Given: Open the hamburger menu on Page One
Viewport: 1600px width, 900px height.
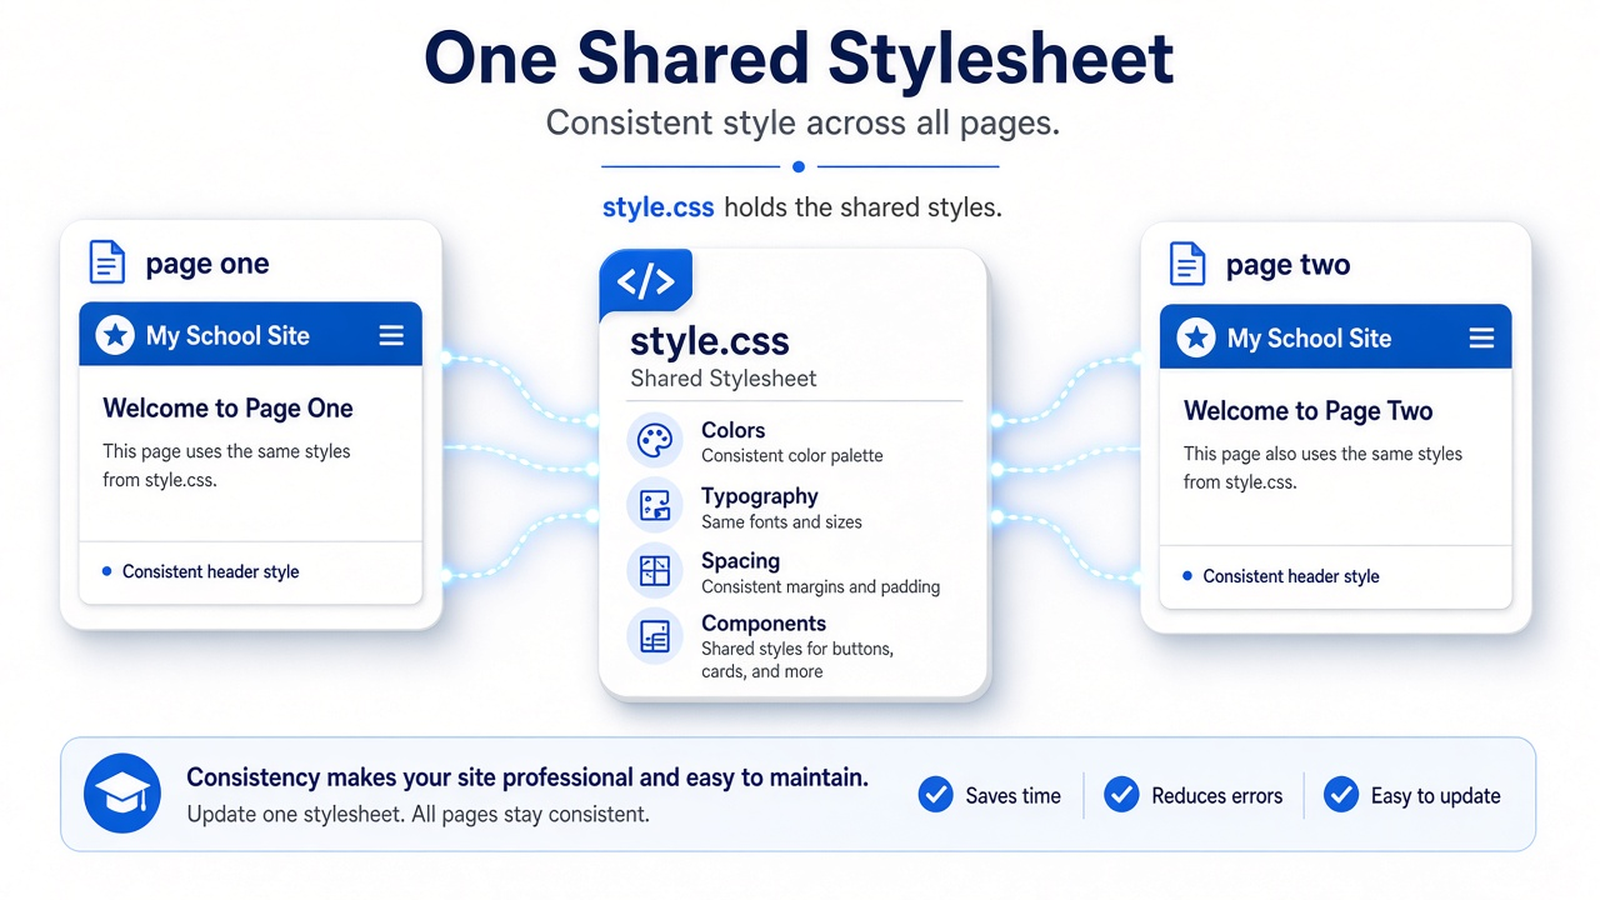Looking at the screenshot, I should pyautogui.click(x=392, y=335).
